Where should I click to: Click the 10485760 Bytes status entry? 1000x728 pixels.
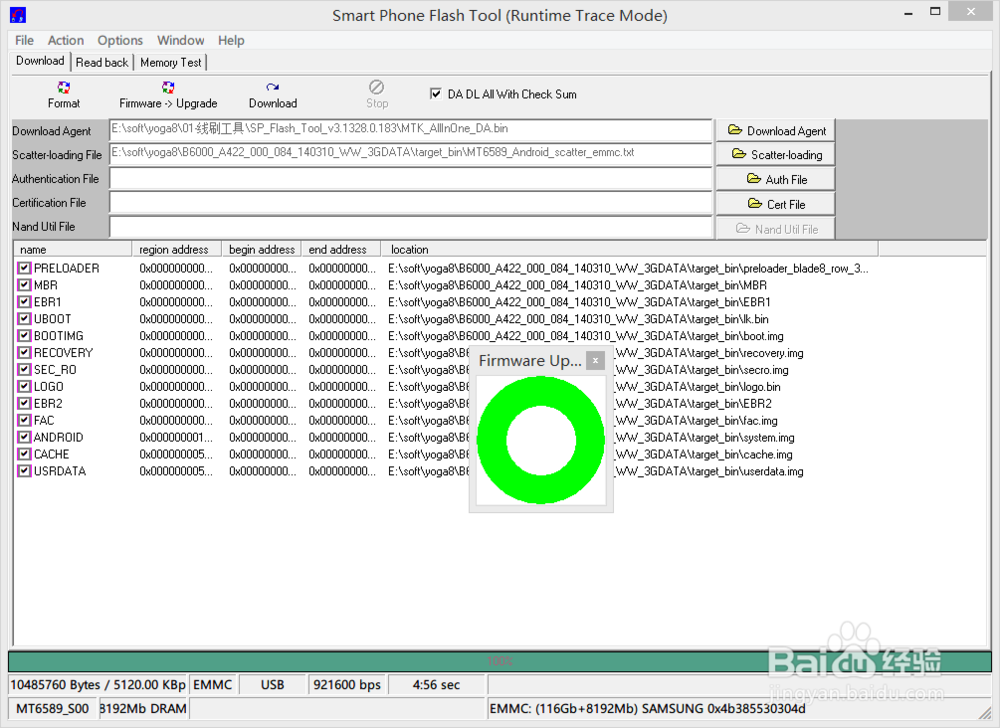[x=98, y=685]
